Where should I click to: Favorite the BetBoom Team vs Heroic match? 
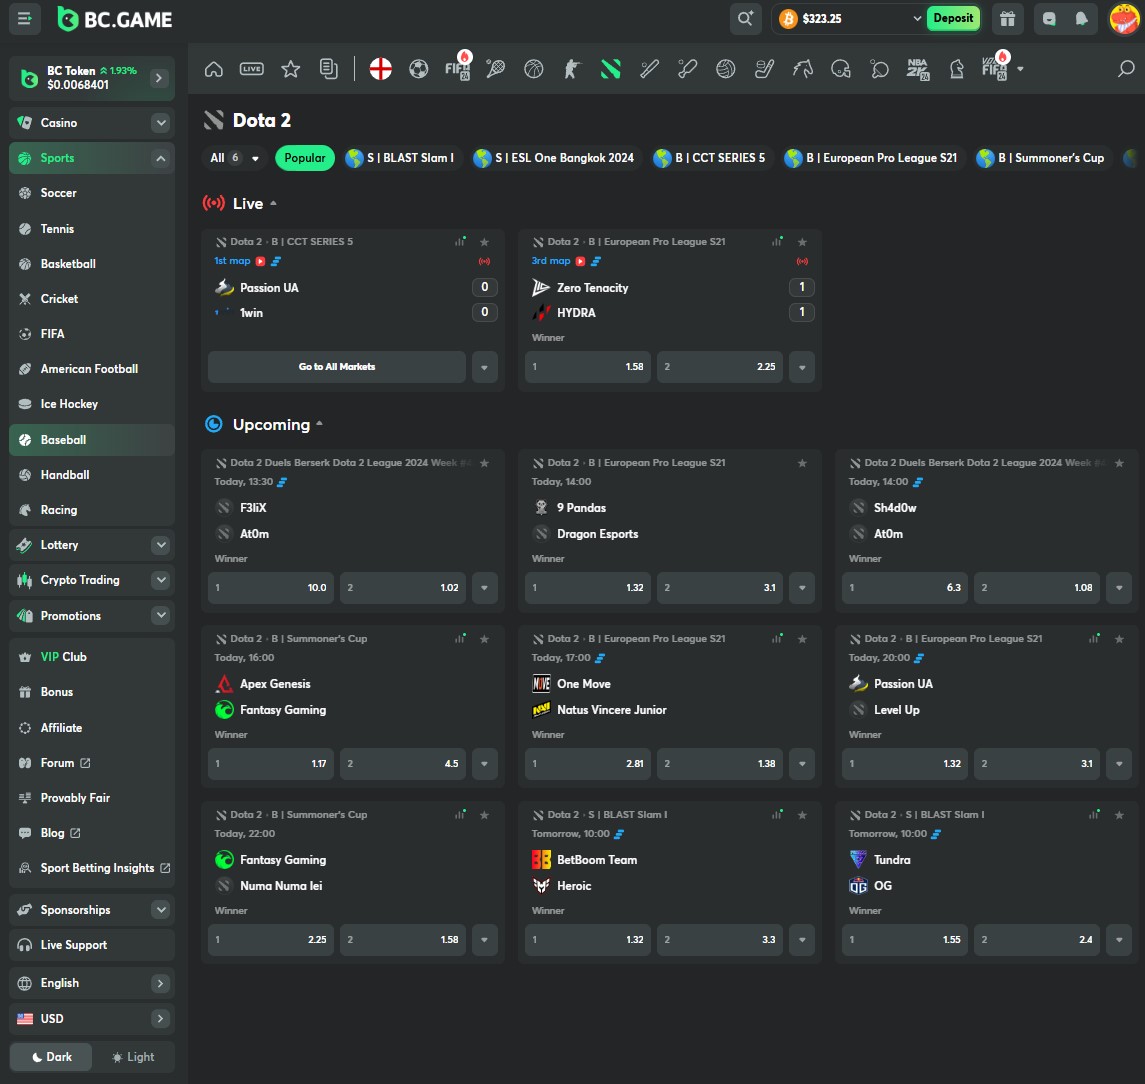[802, 815]
